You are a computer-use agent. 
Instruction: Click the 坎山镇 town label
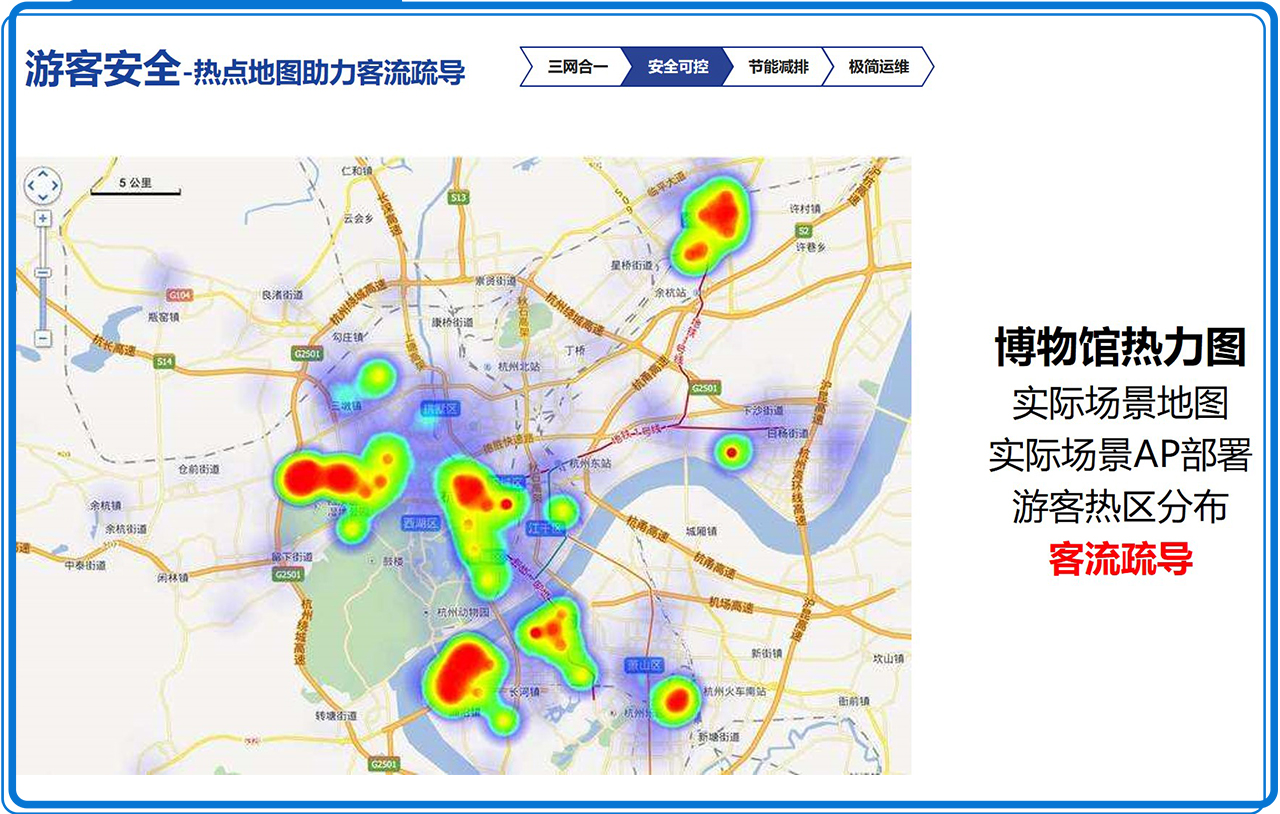click(887, 659)
